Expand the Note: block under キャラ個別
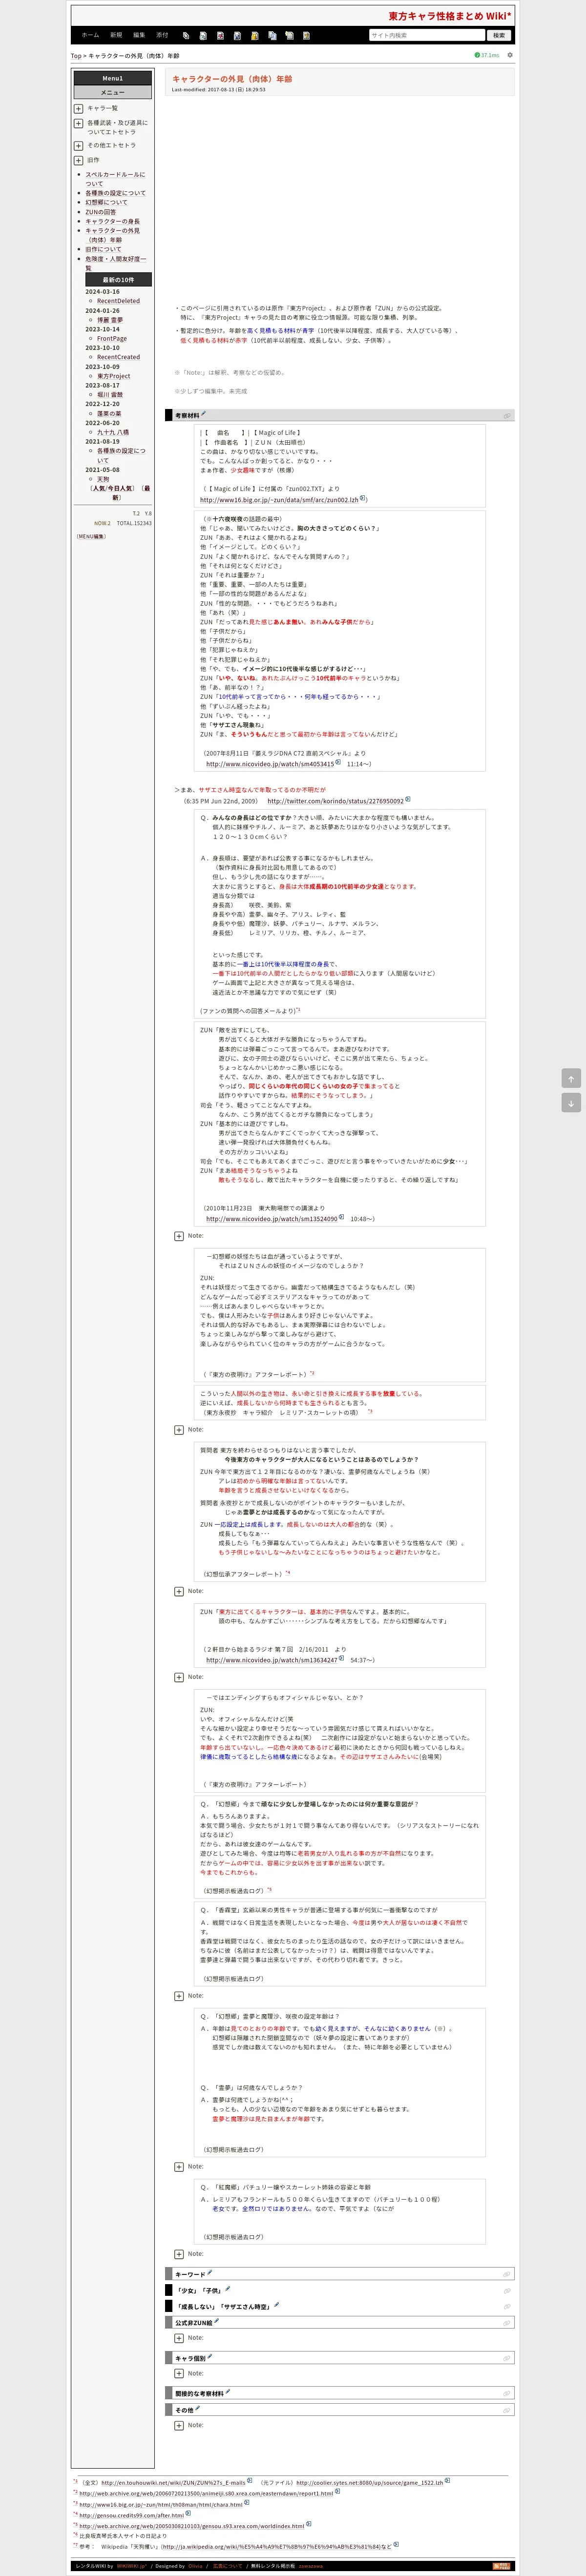This screenshot has width=586, height=2576. [x=179, y=2373]
